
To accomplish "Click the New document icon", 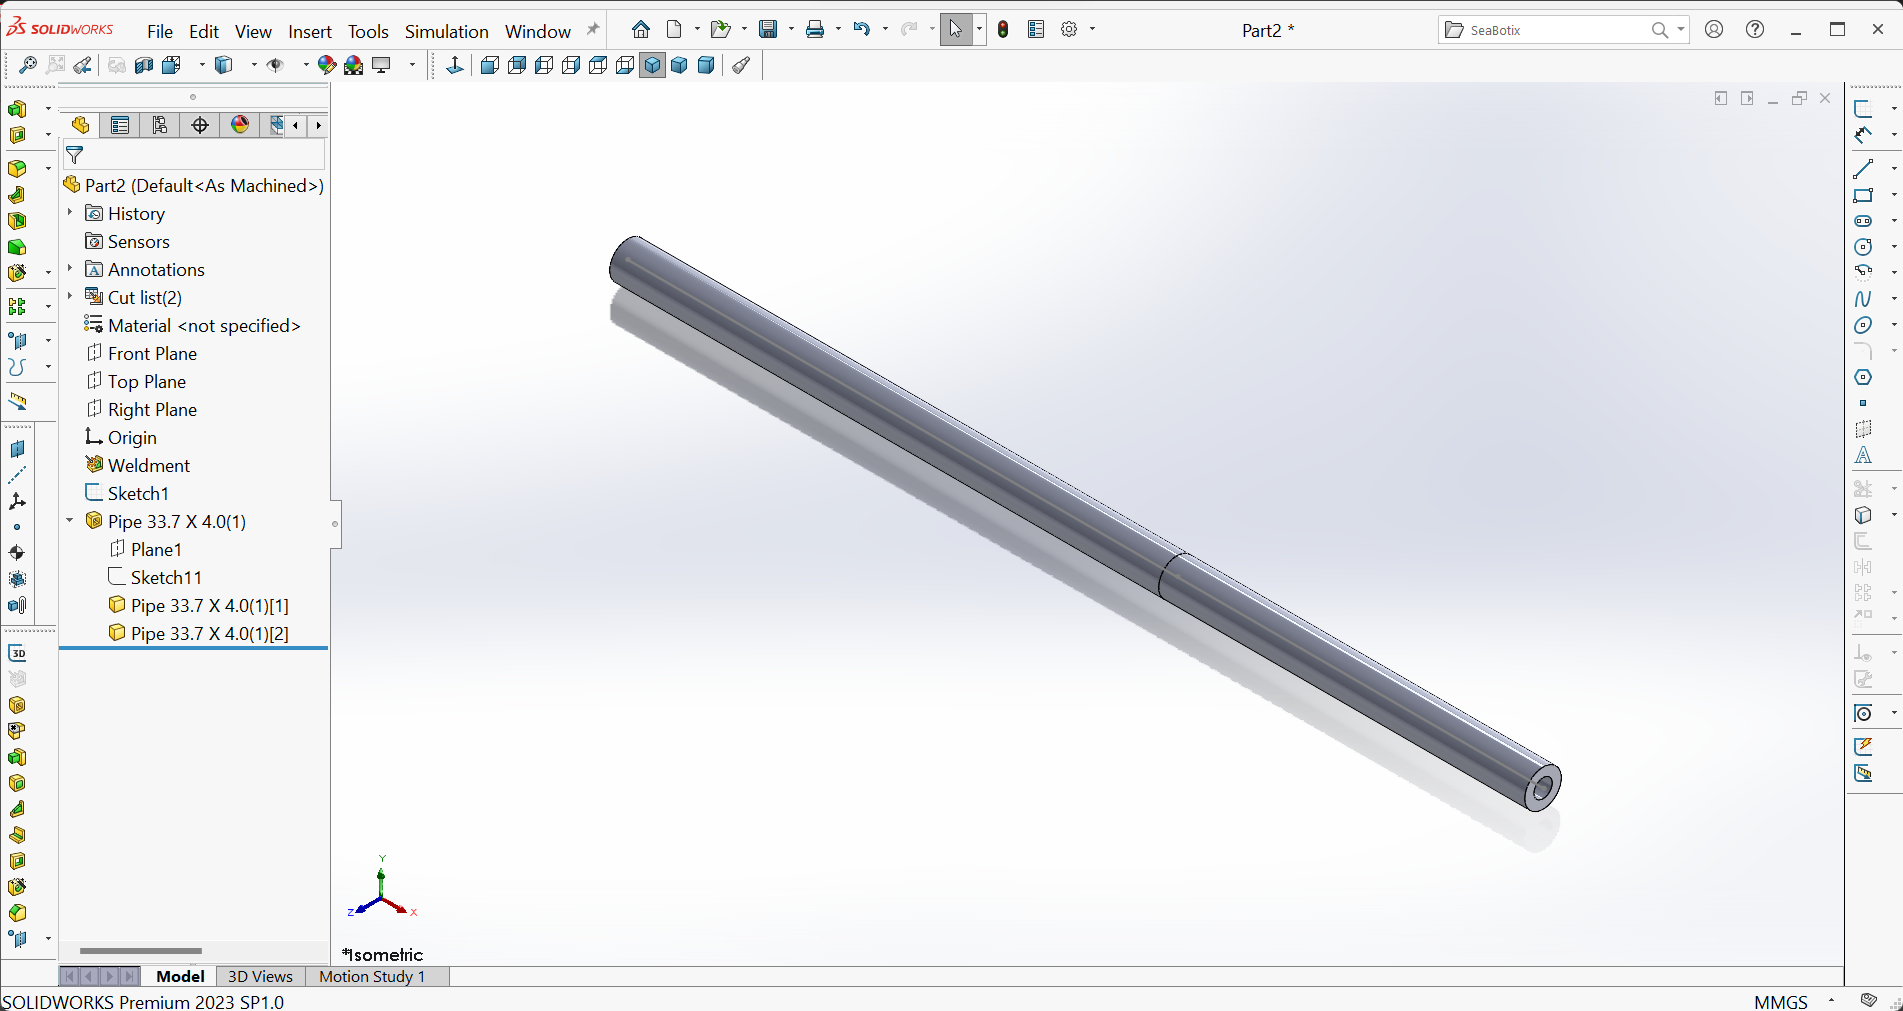I will pos(675,30).
